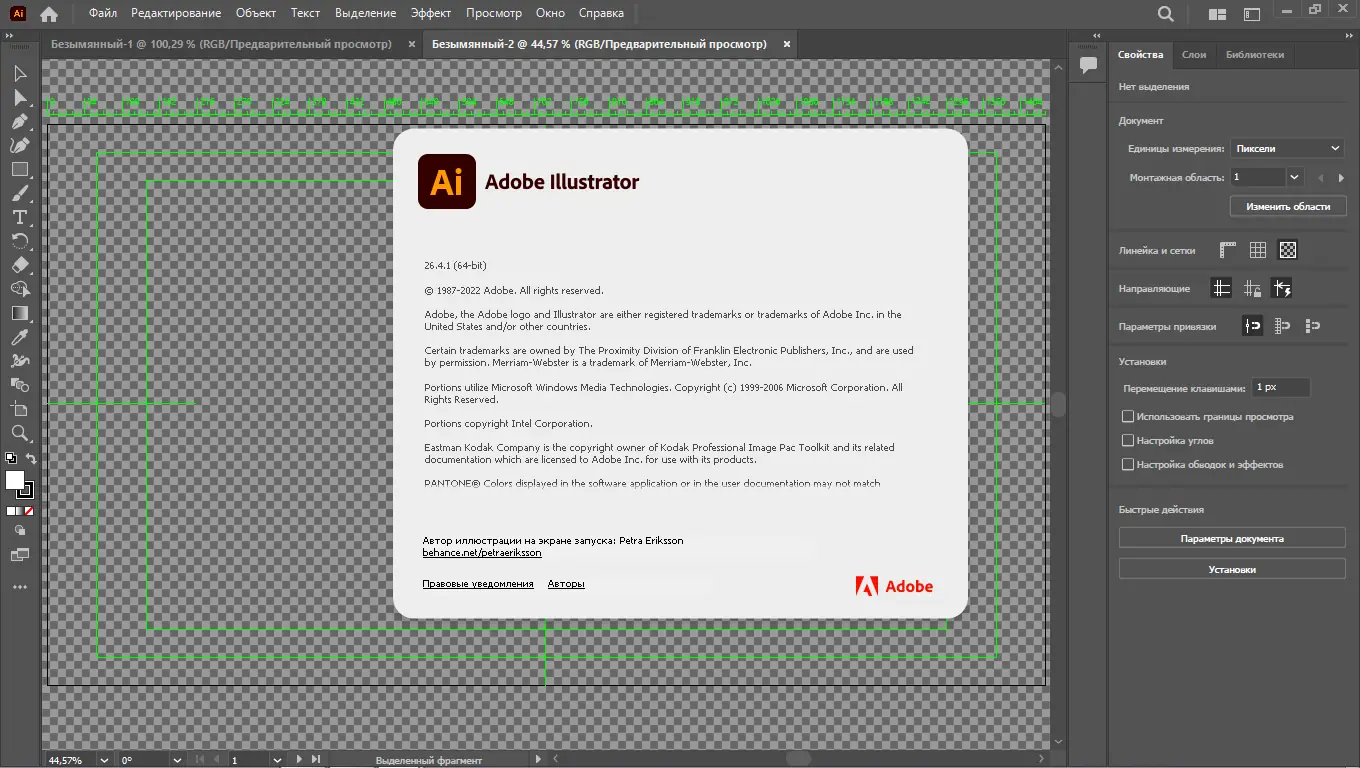Viewport: 1360px width, 768px height.
Task: Open zoom level dropdown in status bar
Action: tap(104, 760)
